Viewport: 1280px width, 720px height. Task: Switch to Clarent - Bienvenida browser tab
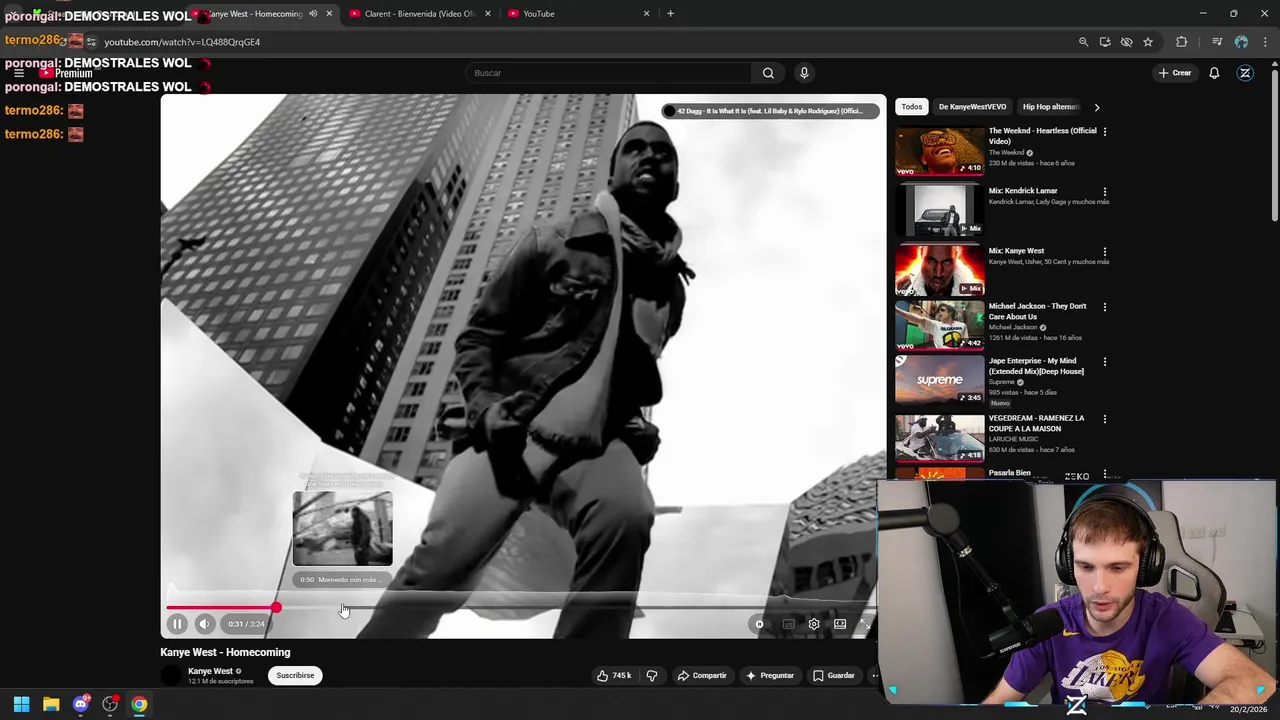(420, 14)
